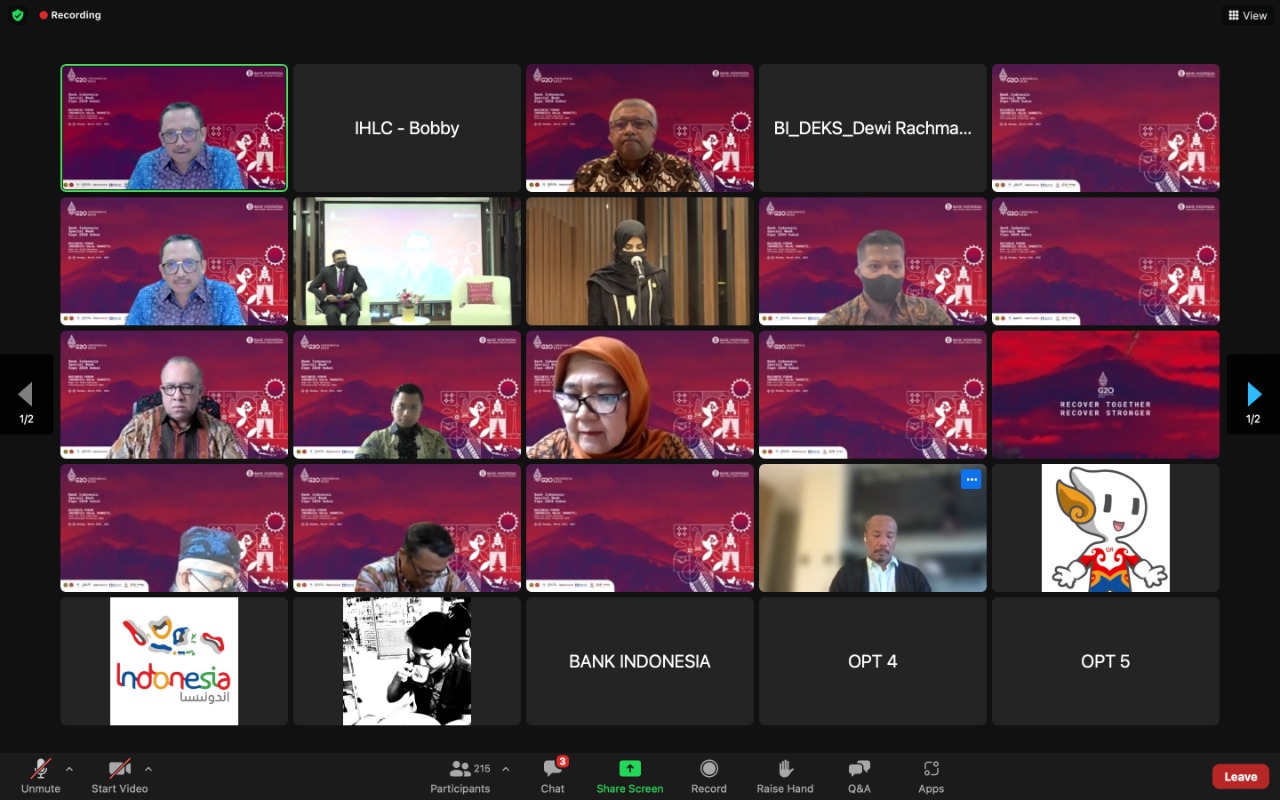1280x800 pixels.
Task: Expand video options arrow beside Start Video
Action: pyautogui.click(x=148, y=769)
